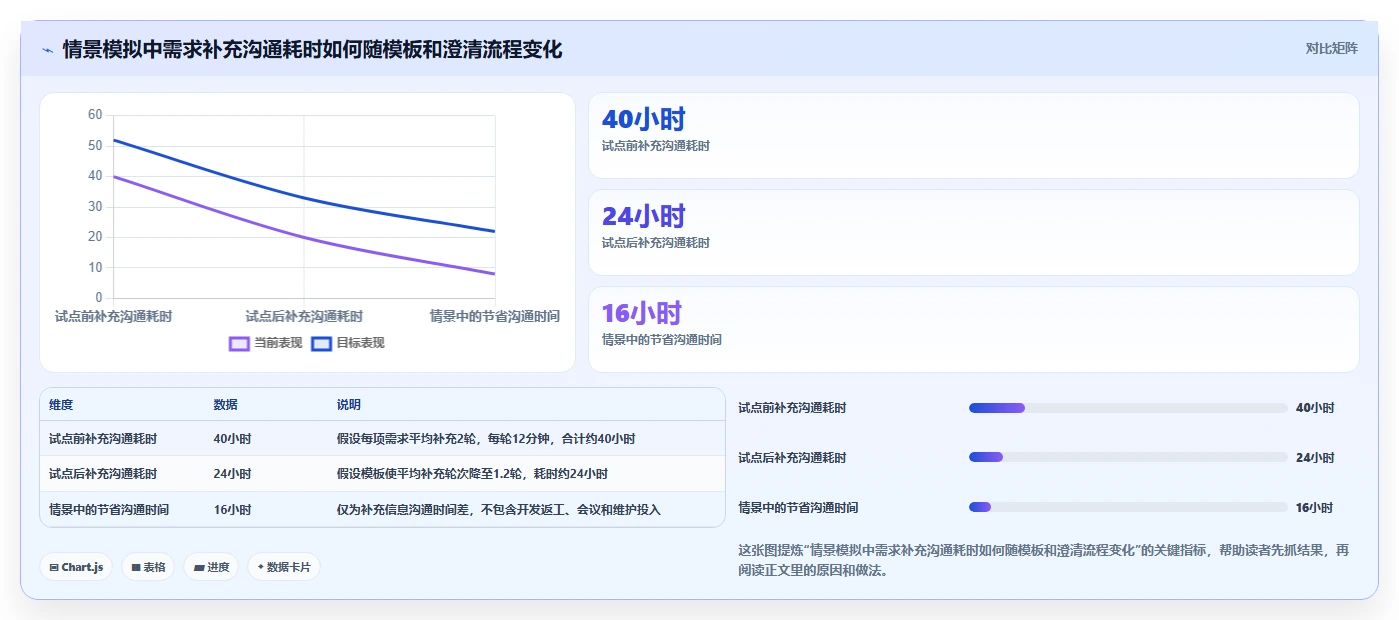This screenshot has height=620, width=1399.
Task: Click the 24小时 data card
Action: click(x=974, y=232)
